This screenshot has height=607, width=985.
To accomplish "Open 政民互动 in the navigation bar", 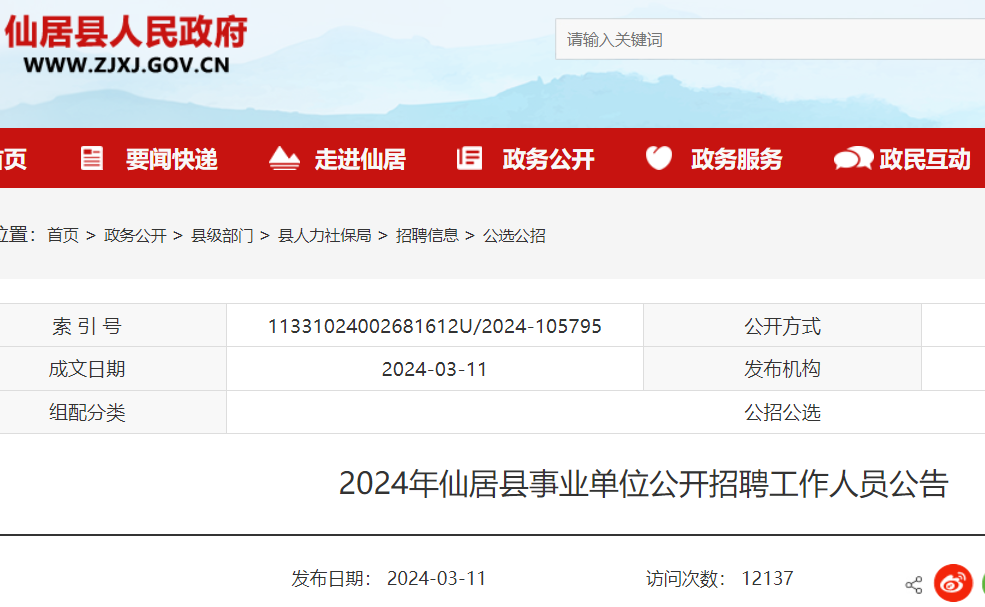I will [x=924, y=159].
